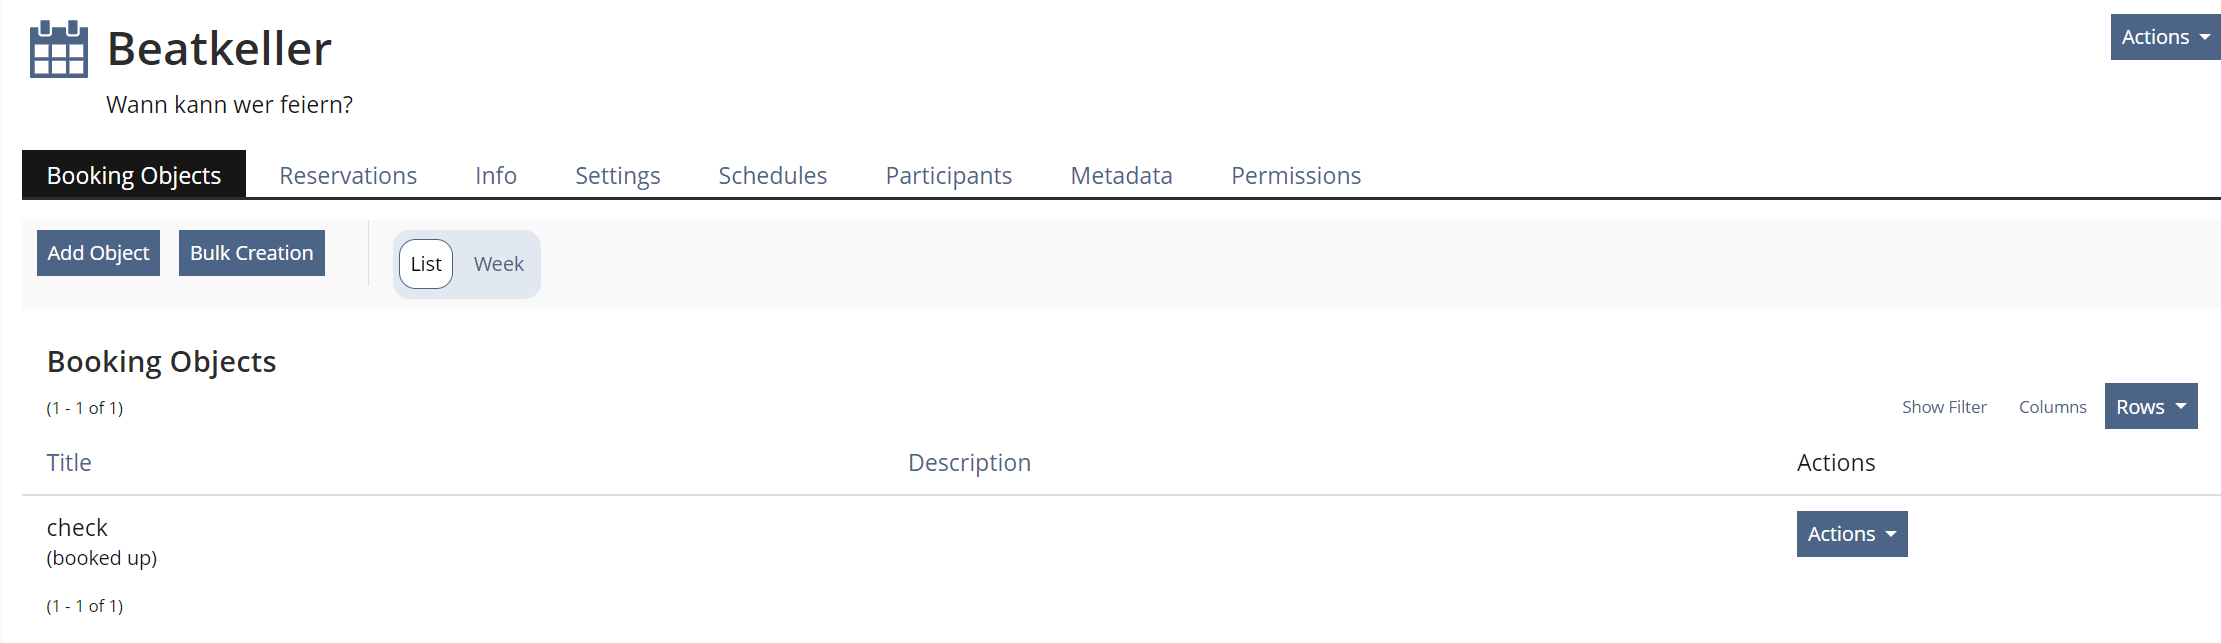The width and height of the screenshot is (2221, 643).
Task: Sort table by Description column
Action: [x=969, y=463]
